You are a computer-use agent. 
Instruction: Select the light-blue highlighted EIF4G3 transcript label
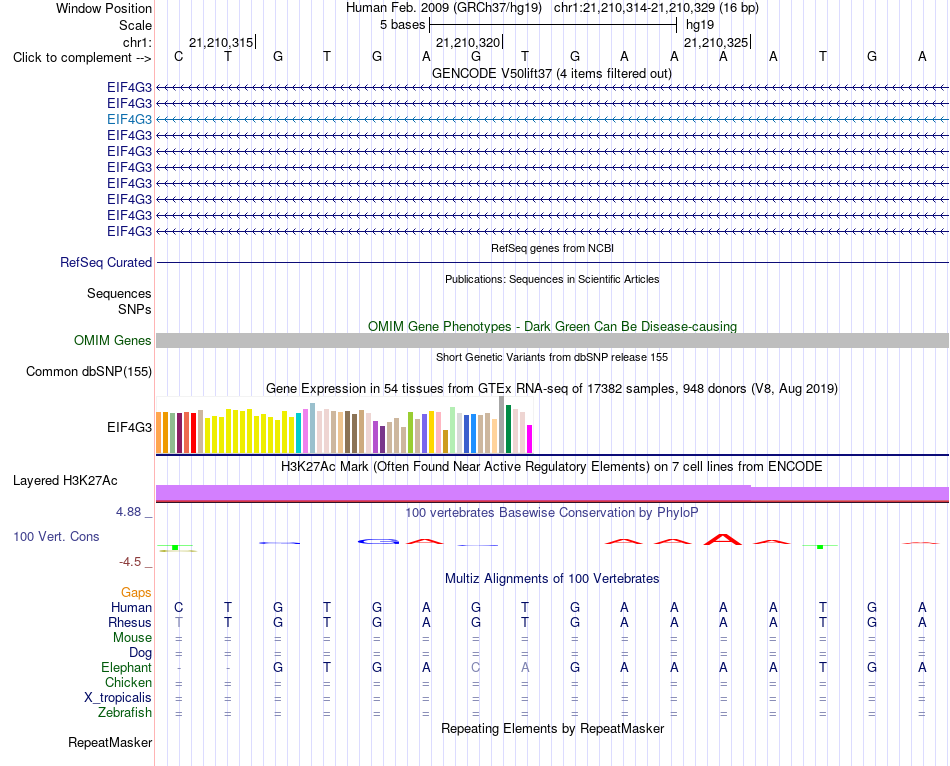[129, 119]
